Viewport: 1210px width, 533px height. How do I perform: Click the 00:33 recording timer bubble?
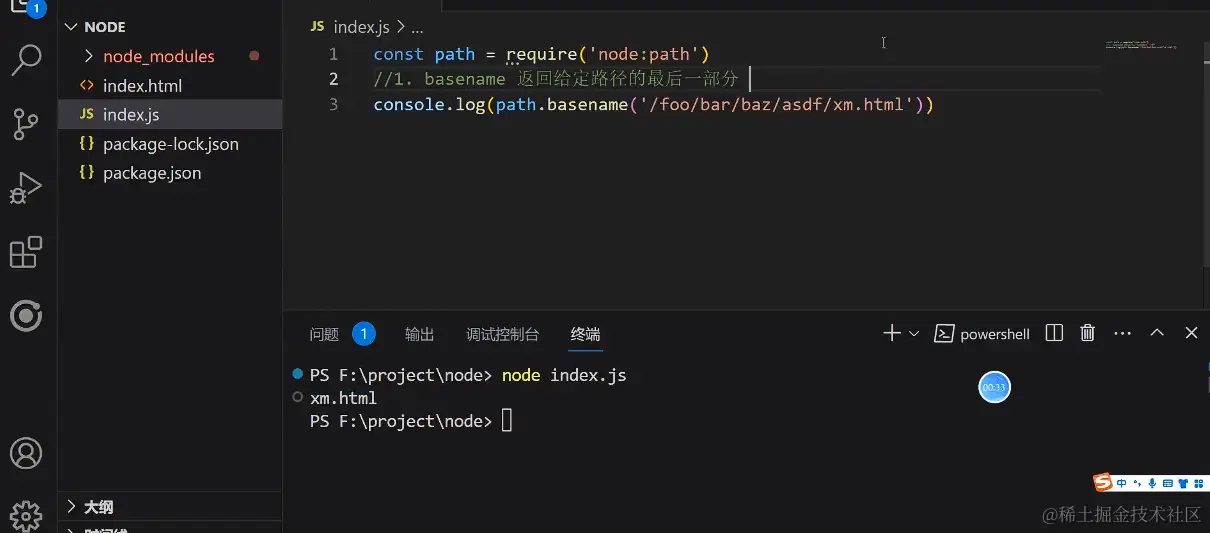tap(994, 386)
